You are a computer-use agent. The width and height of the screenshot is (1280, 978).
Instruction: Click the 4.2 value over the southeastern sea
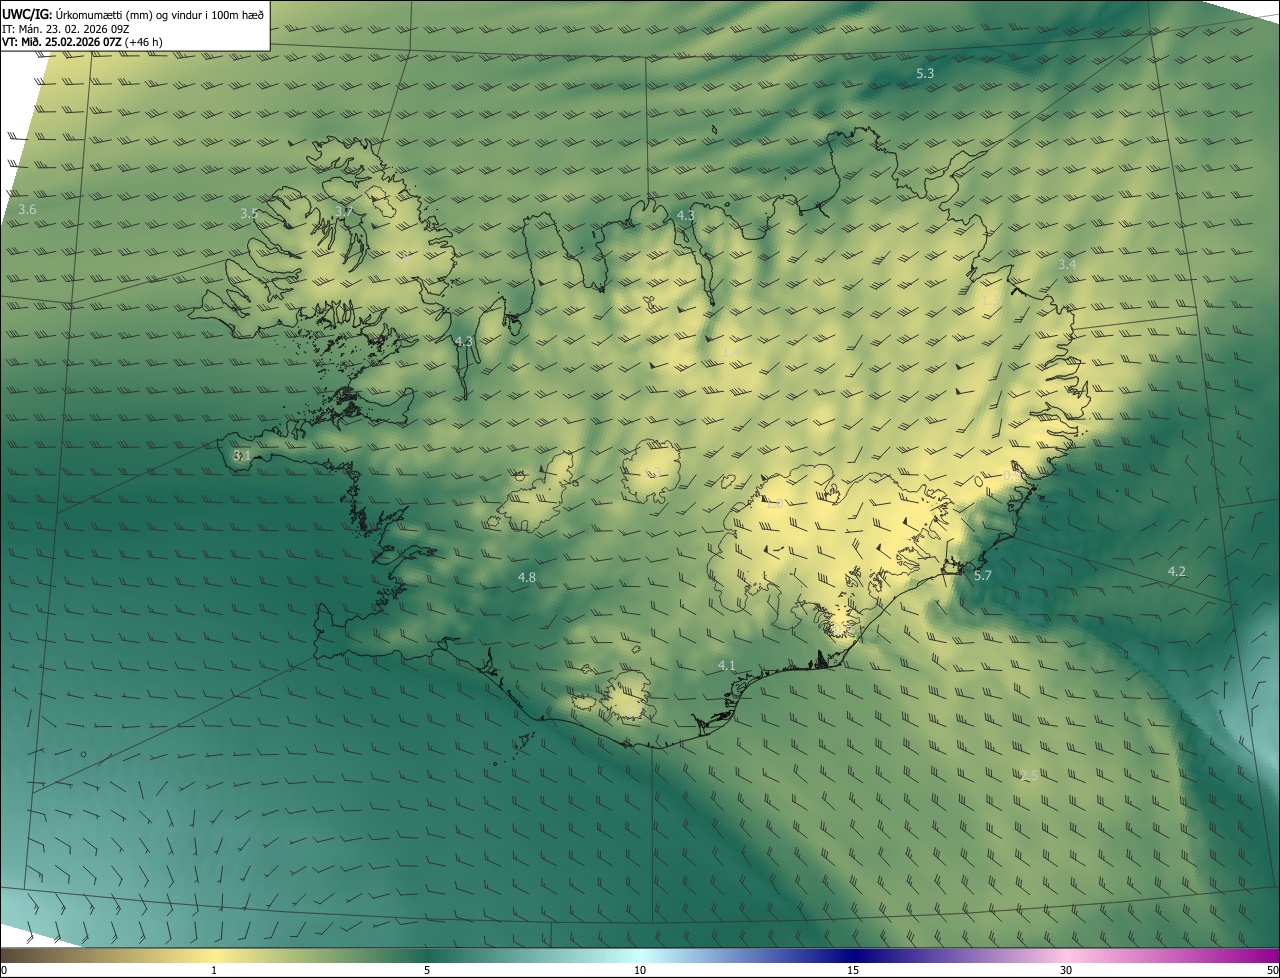tap(1177, 571)
